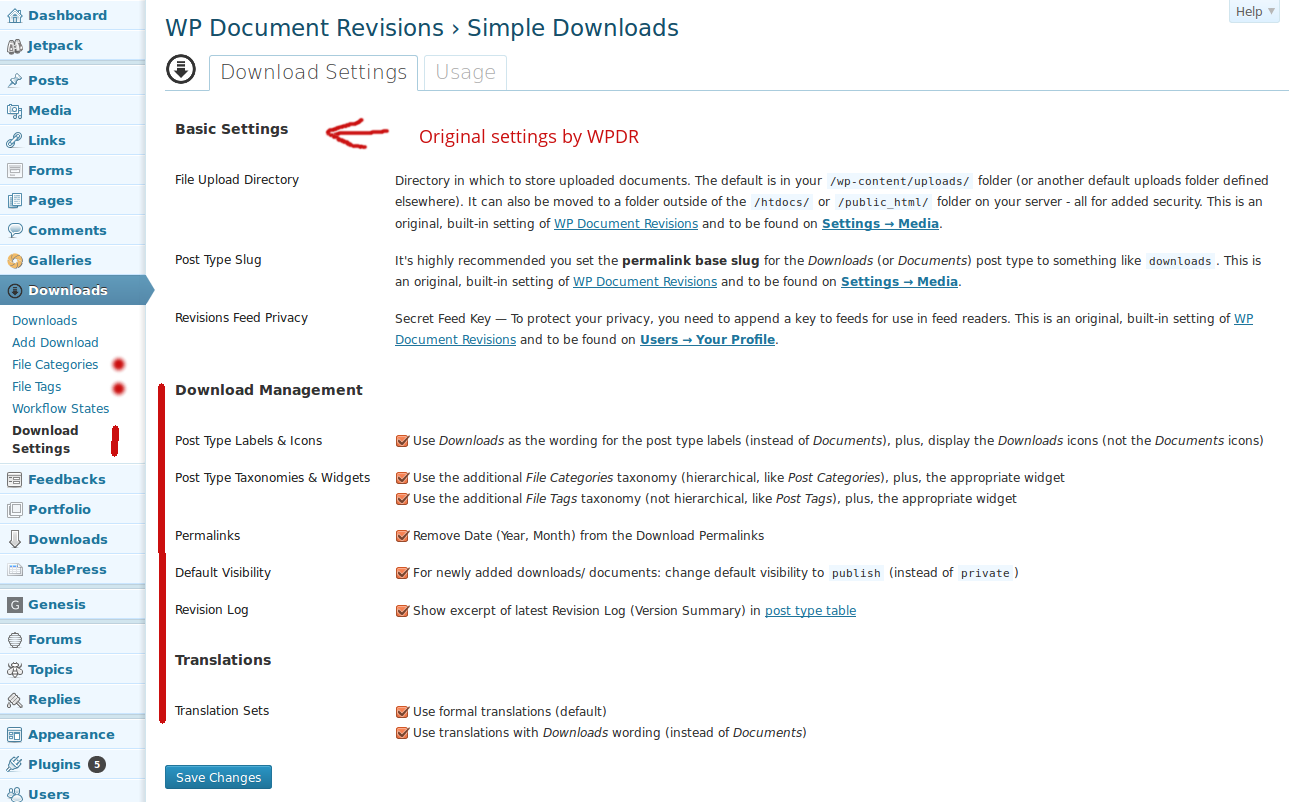Open File Categories submenu item

pos(55,365)
